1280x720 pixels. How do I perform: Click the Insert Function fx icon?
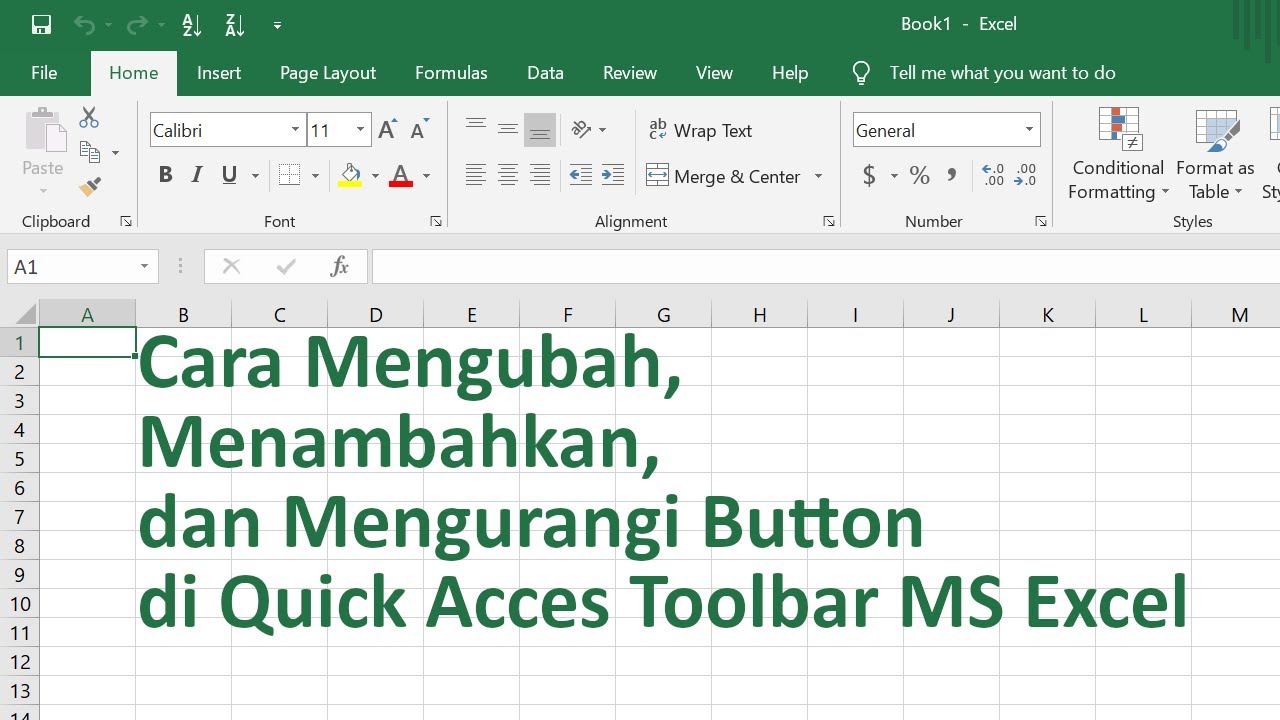tap(339, 267)
